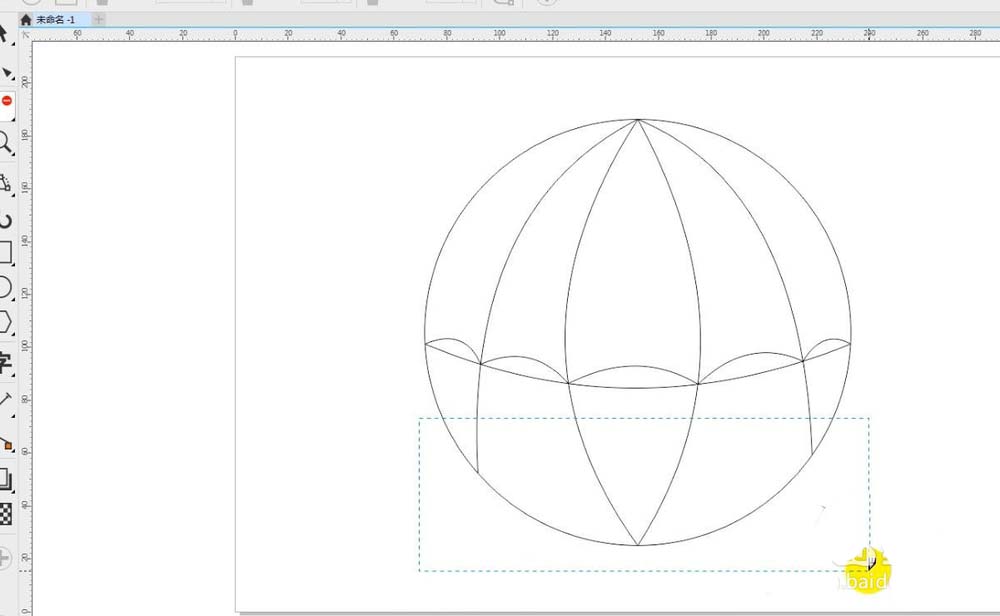The image size is (1000, 616).
Task: Select the Shape tool
Action: 6,73
